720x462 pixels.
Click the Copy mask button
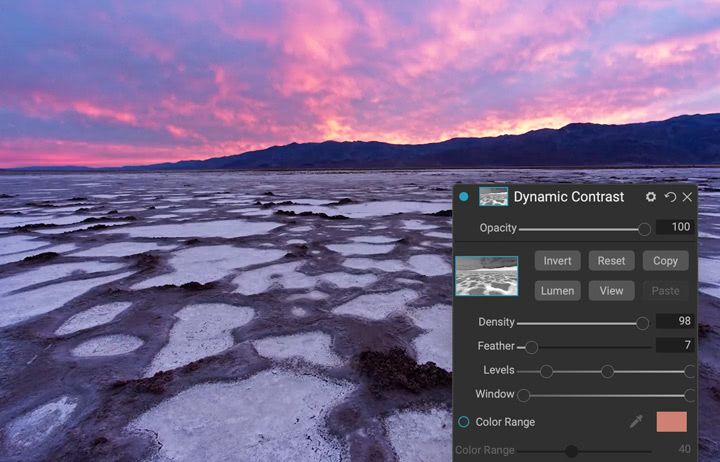point(665,261)
